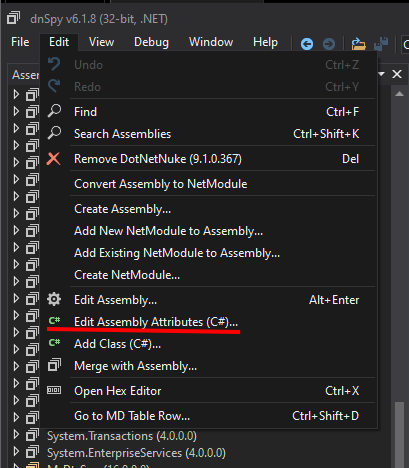Click the red X remove icon

53,159
